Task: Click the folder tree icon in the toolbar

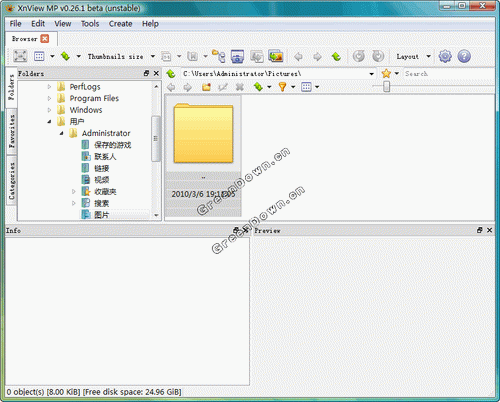Action: [219, 56]
